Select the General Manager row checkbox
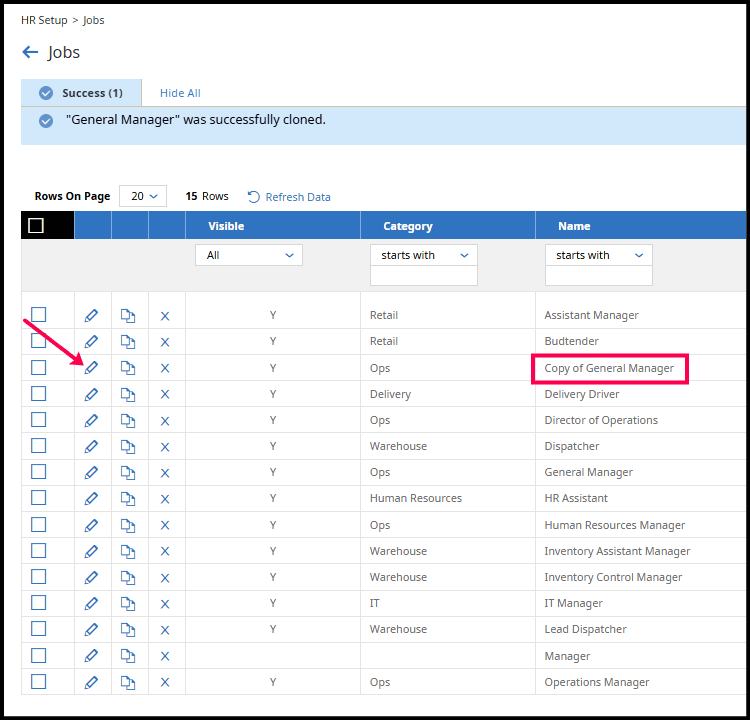 [38, 472]
